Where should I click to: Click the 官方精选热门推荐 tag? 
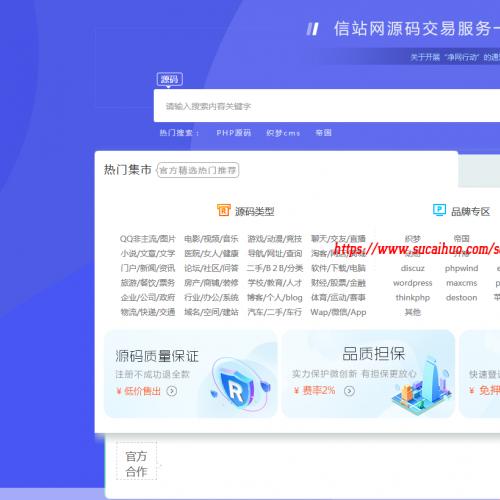198,170
